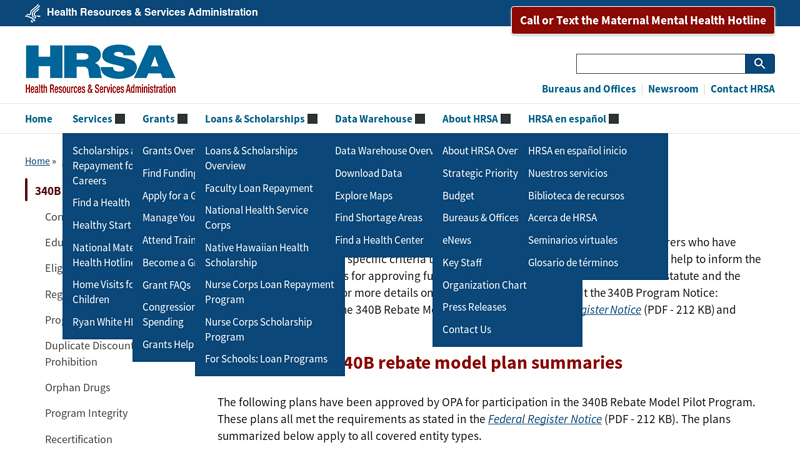The height and width of the screenshot is (450, 800).
Task: Select Nurse Corps Loan Repayment Program
Action: click(269, 292)
